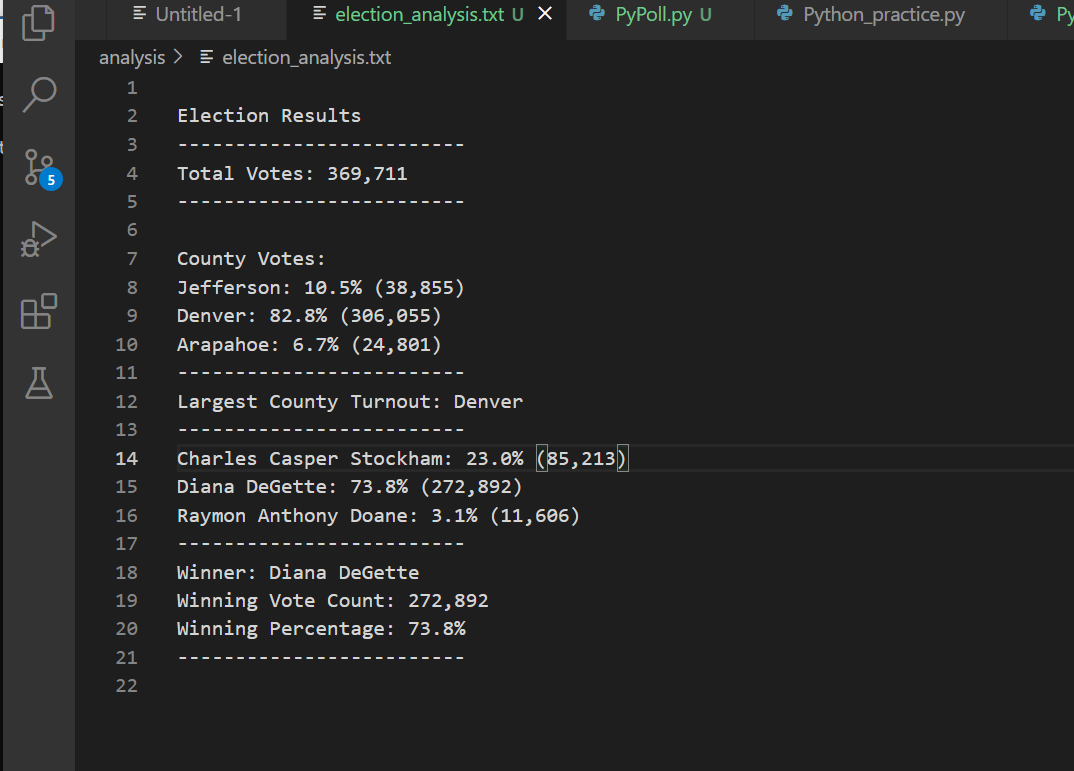
Task: Open the Explorer sidebar
Action: click(38, 22)
